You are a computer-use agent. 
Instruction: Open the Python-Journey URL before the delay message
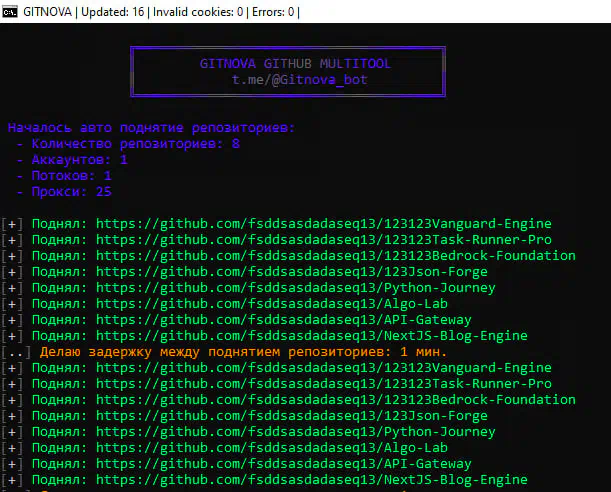click(295, 288)
